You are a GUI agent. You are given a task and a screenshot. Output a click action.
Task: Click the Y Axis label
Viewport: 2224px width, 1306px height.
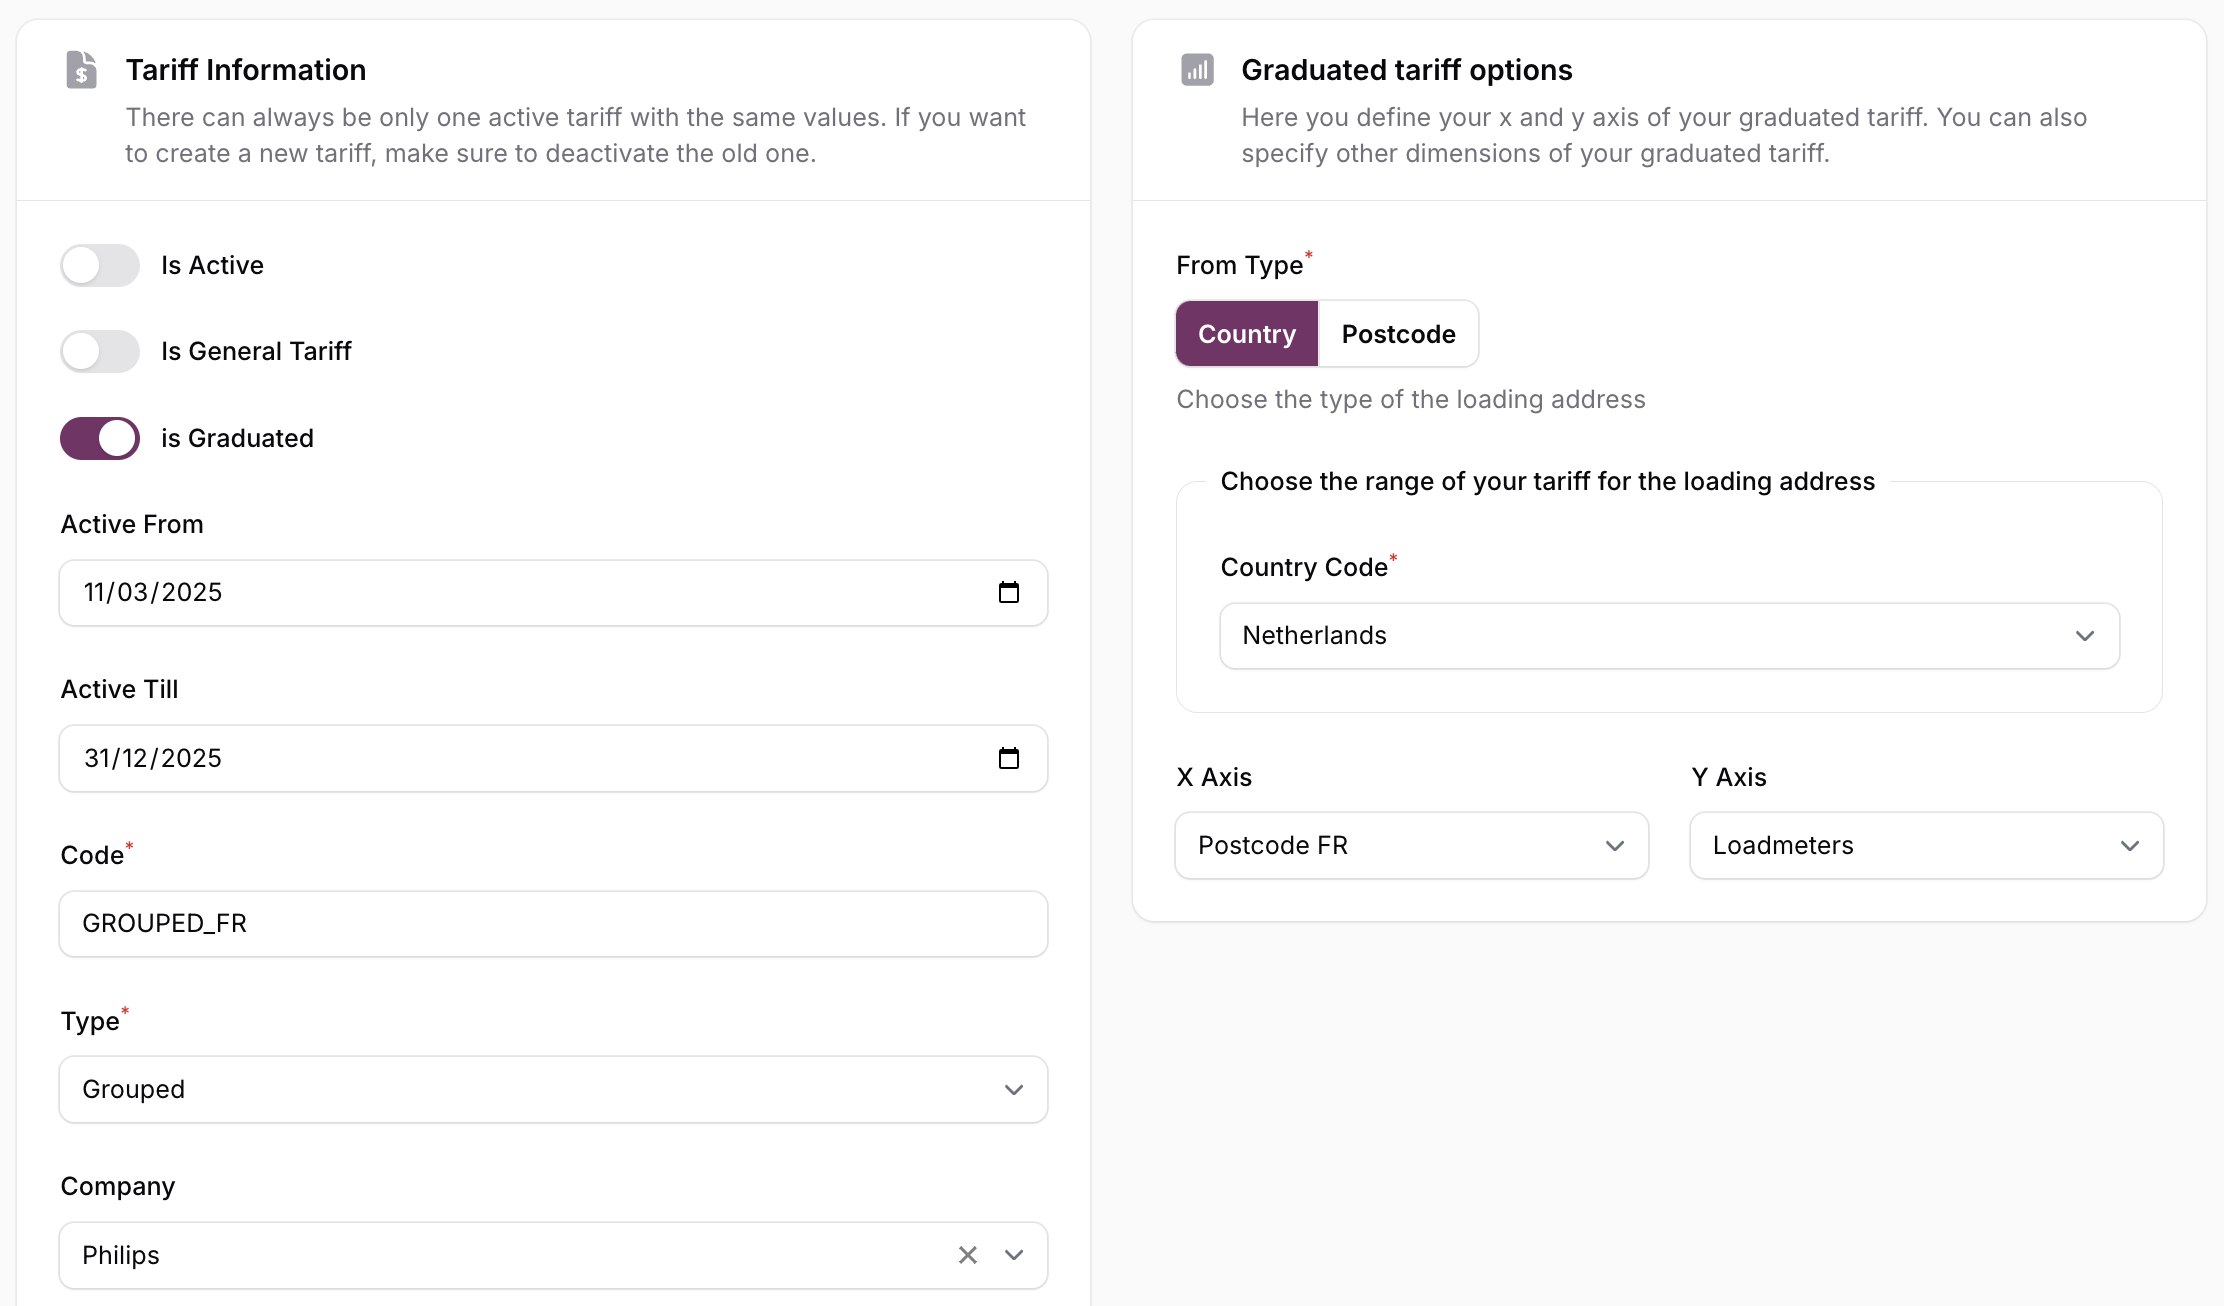point(1729,777)
